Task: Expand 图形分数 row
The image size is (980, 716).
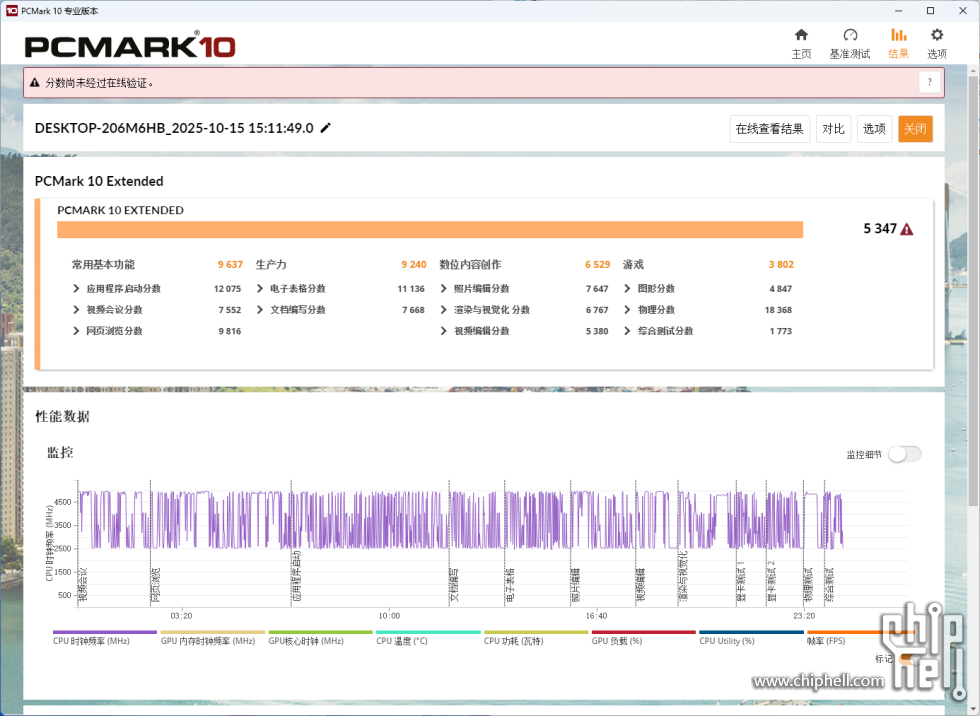Action: pos(628,289)
